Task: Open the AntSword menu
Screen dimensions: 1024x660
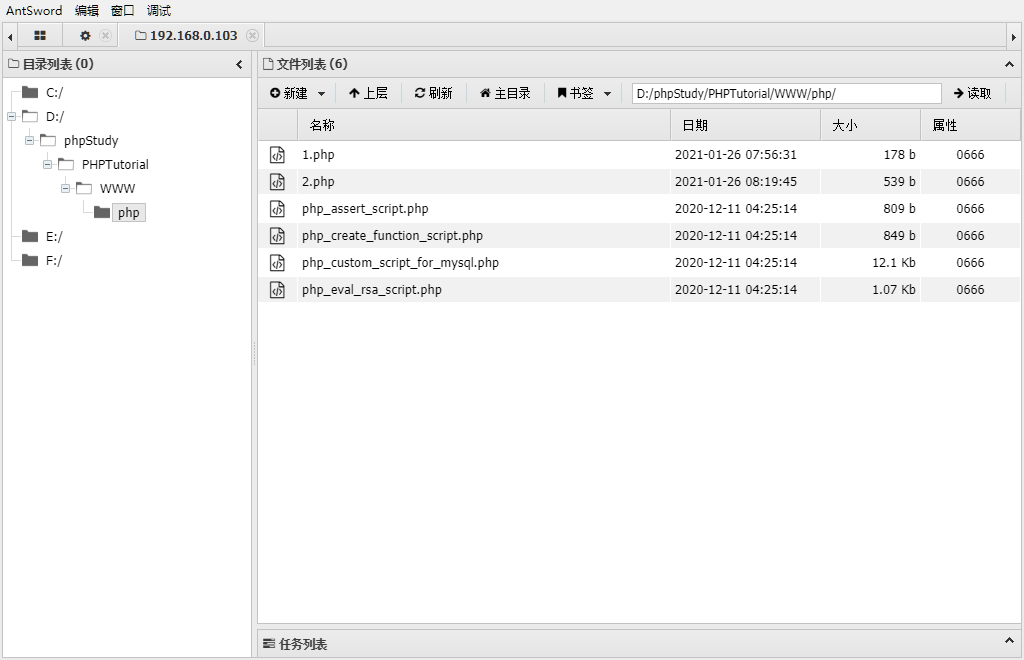Action: click(34, 10)
